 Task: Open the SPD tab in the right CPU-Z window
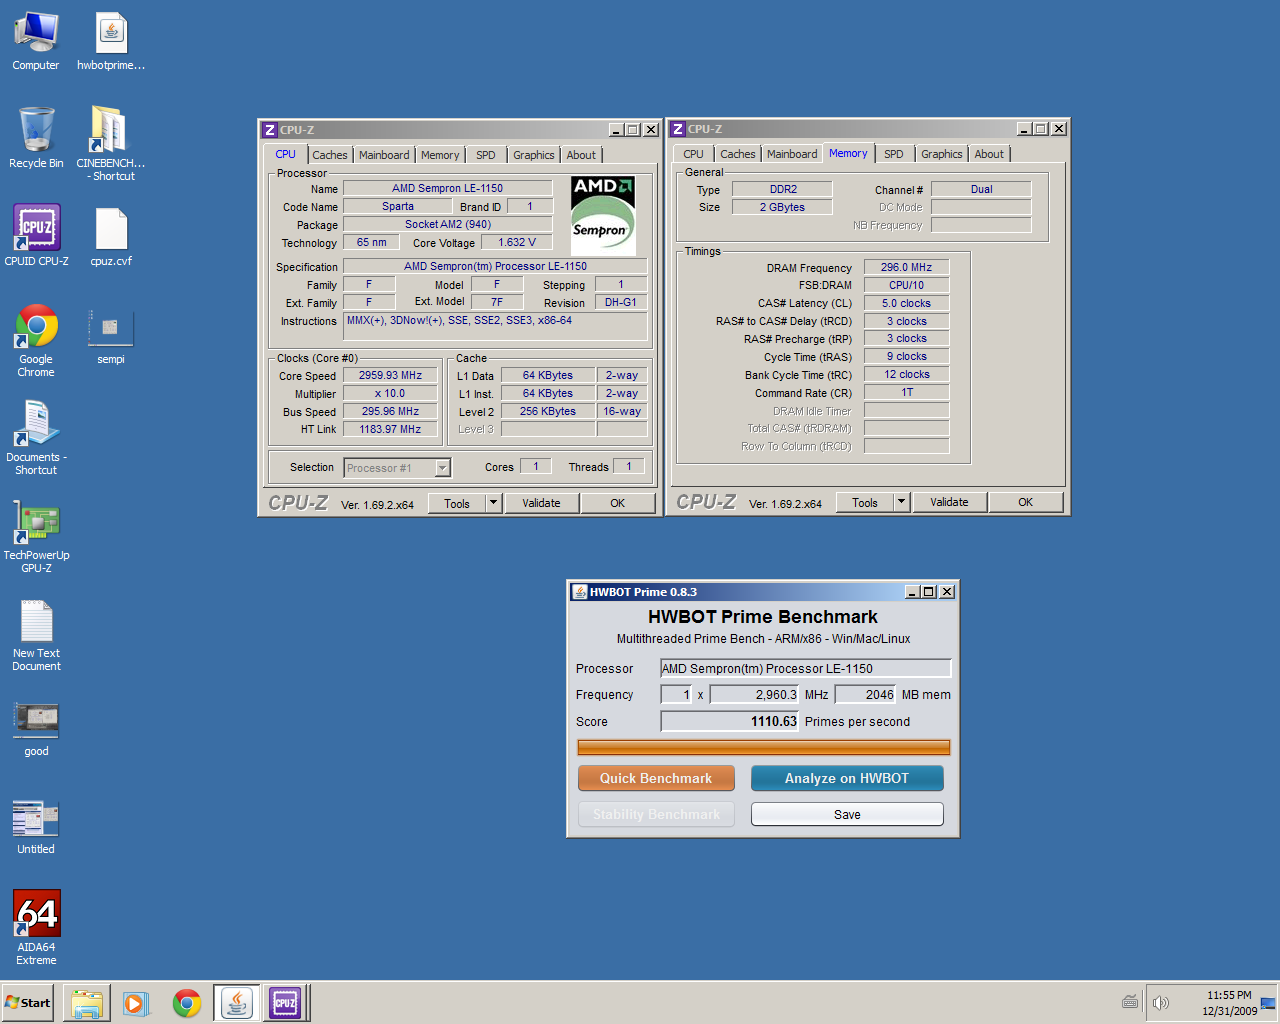pyautogui.click(x=894, y=154)
